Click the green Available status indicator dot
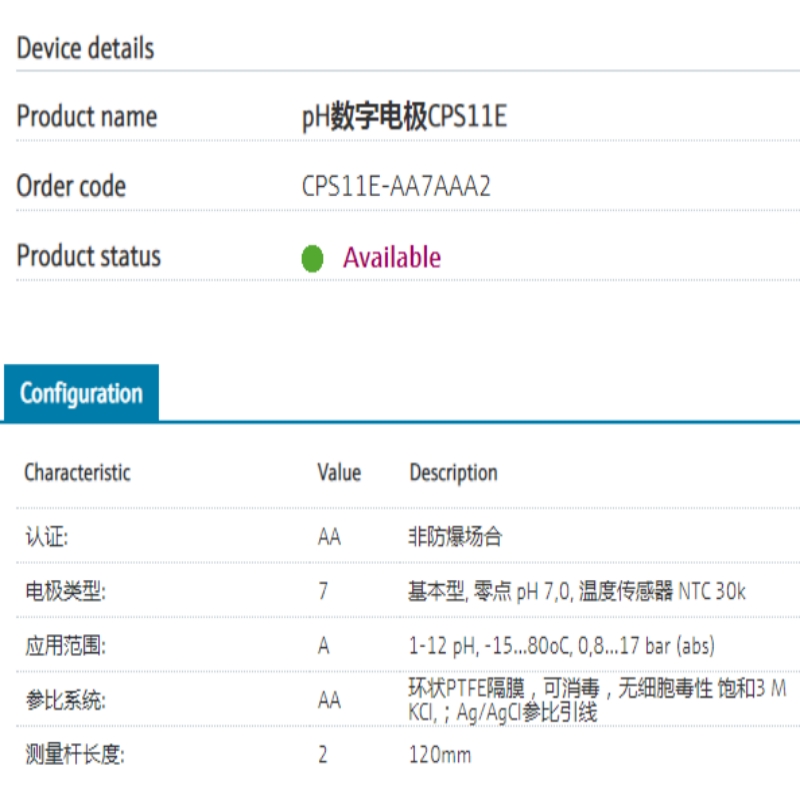Image resolution: width=800 pixels, height=800 pixels. [x=312, y=259]
